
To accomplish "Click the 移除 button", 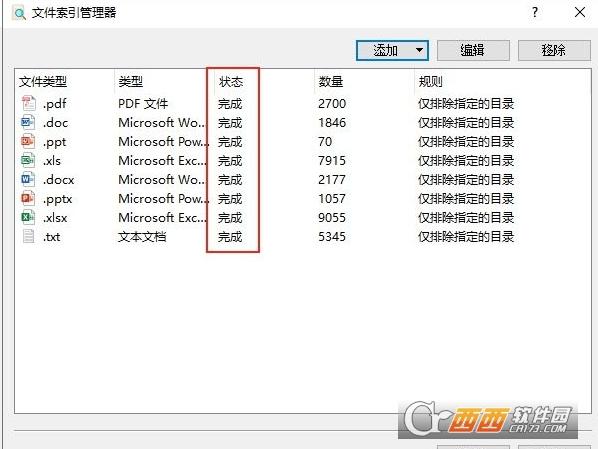I will tap(554, 50).
